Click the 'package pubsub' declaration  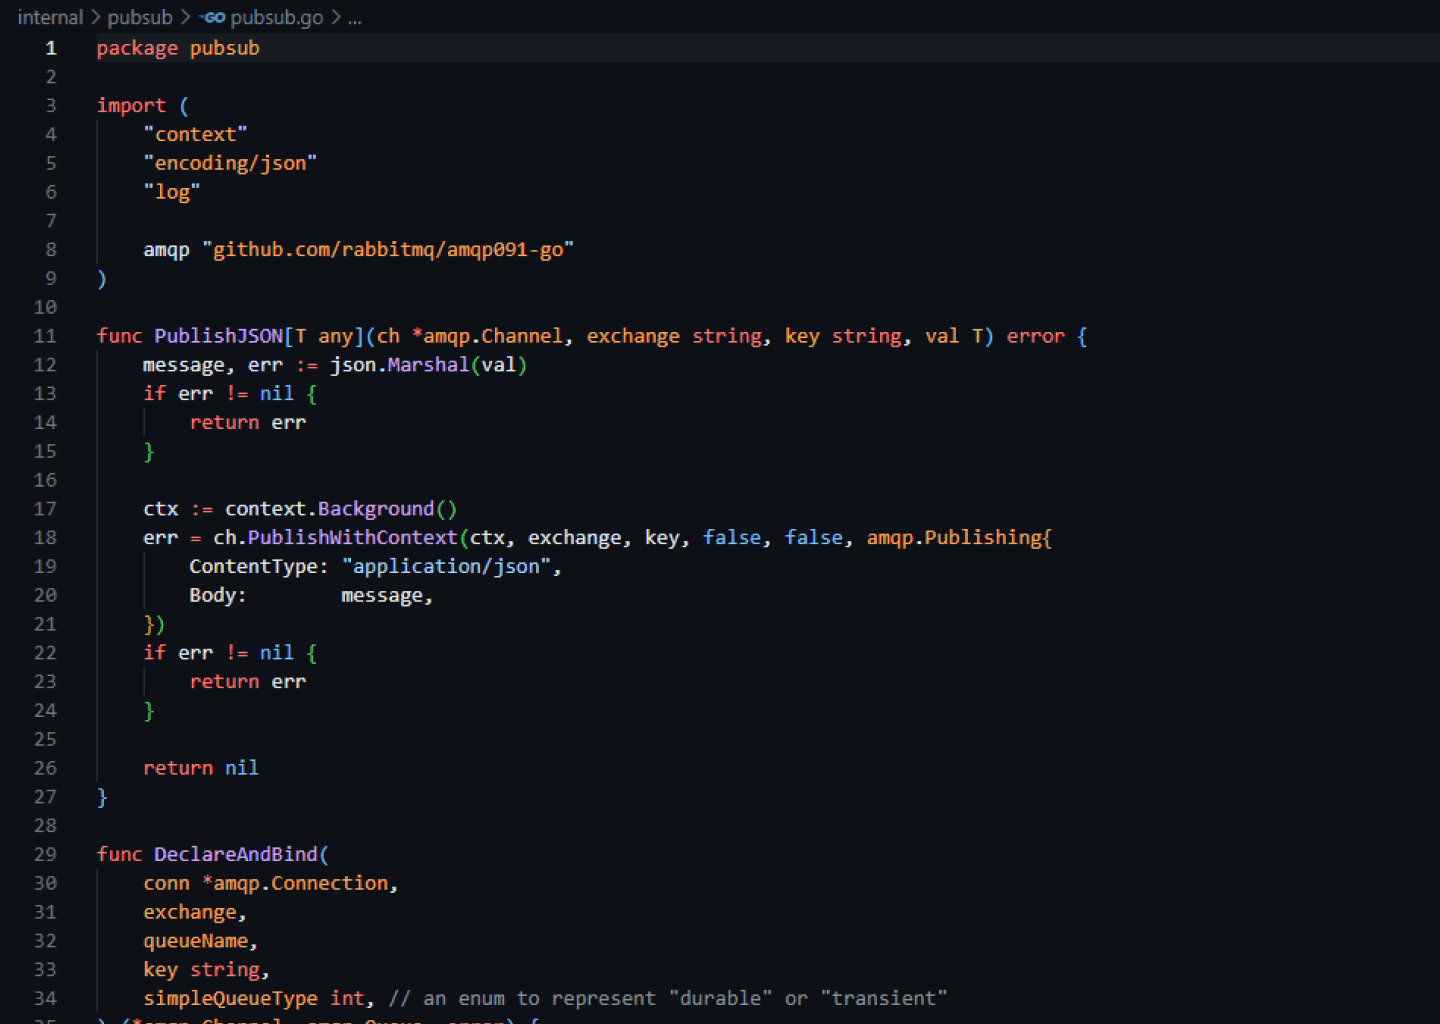[178, 48]
